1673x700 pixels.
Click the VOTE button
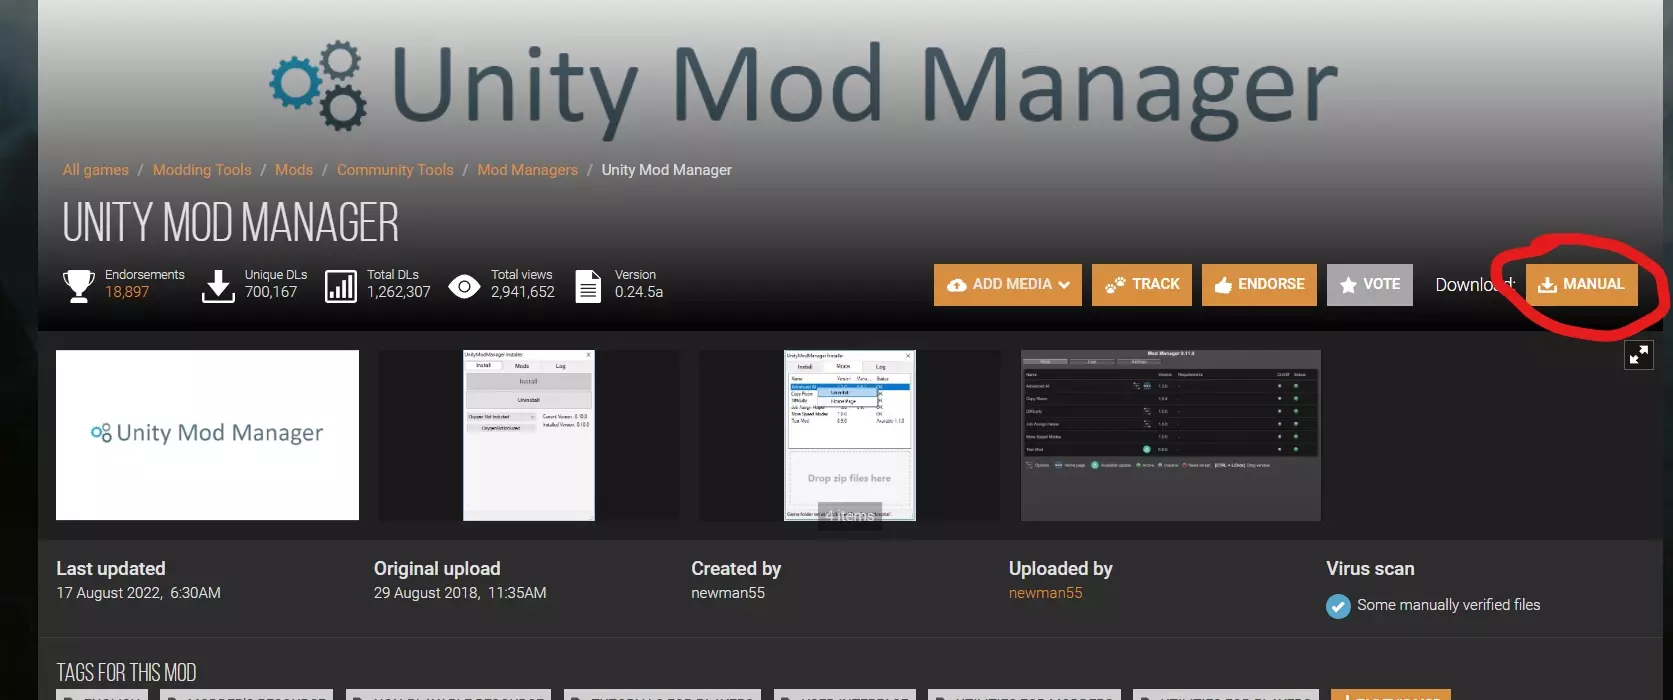[x=1370, y=284]
